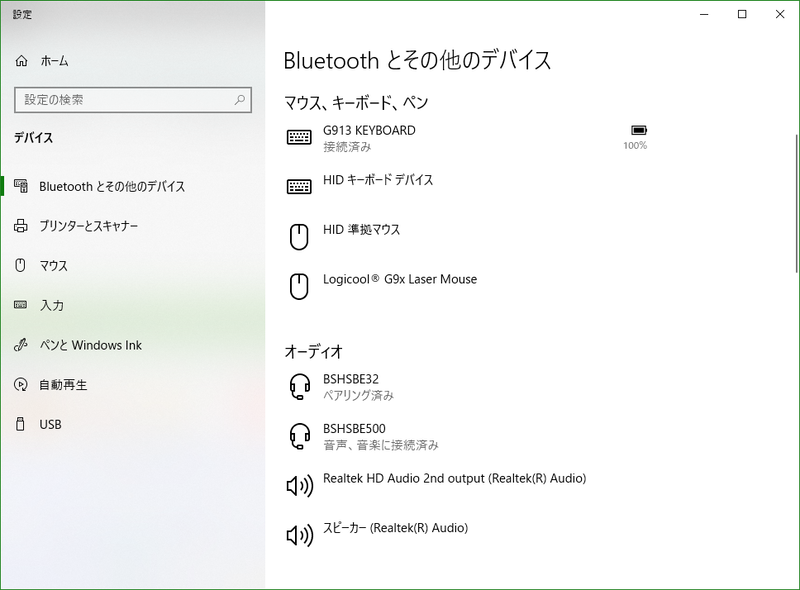The width and height of the screenshot is (800, 590).
Task: Click the 100% battery indicator of G913 KEYBOARD
Action: [638, 136]
